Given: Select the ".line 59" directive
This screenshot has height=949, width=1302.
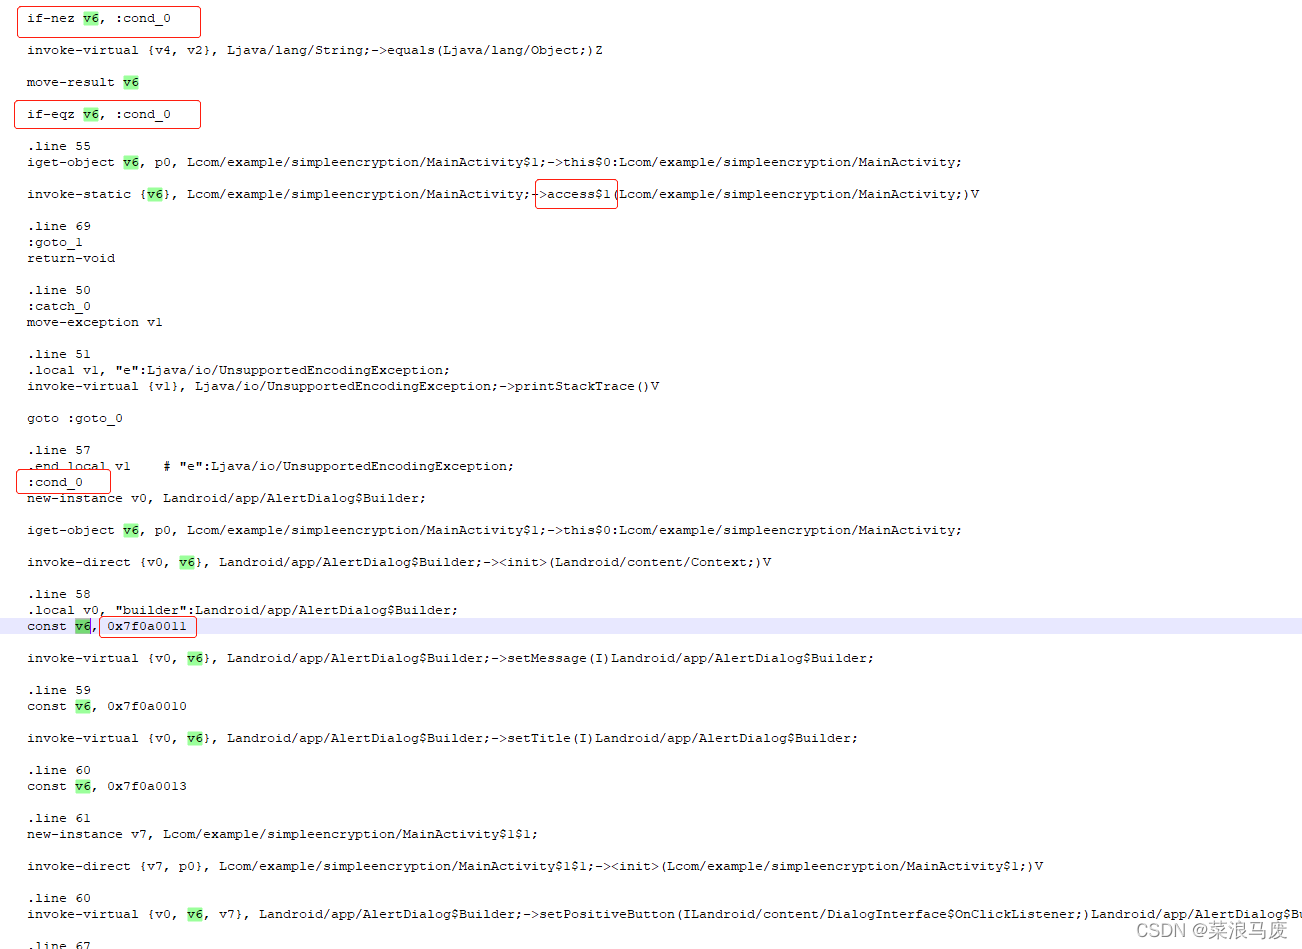Looking at the screenshot, I should point(59,690).
